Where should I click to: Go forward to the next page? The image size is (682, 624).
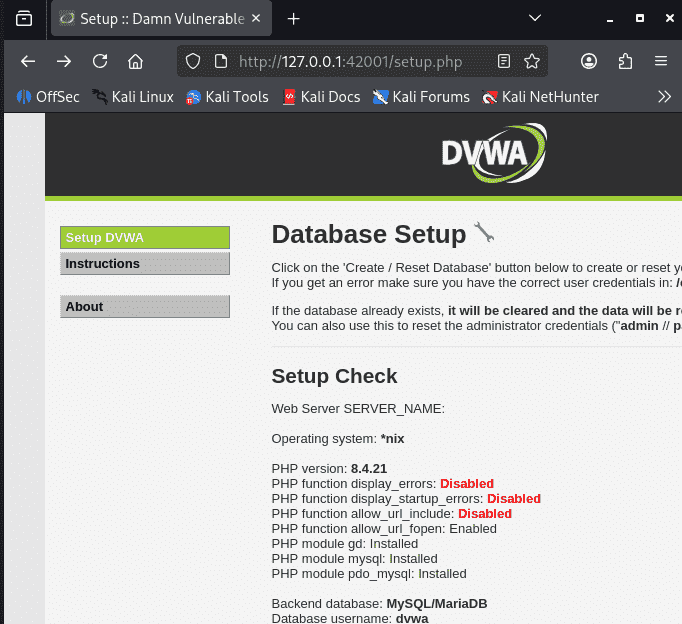pos(64,61)
